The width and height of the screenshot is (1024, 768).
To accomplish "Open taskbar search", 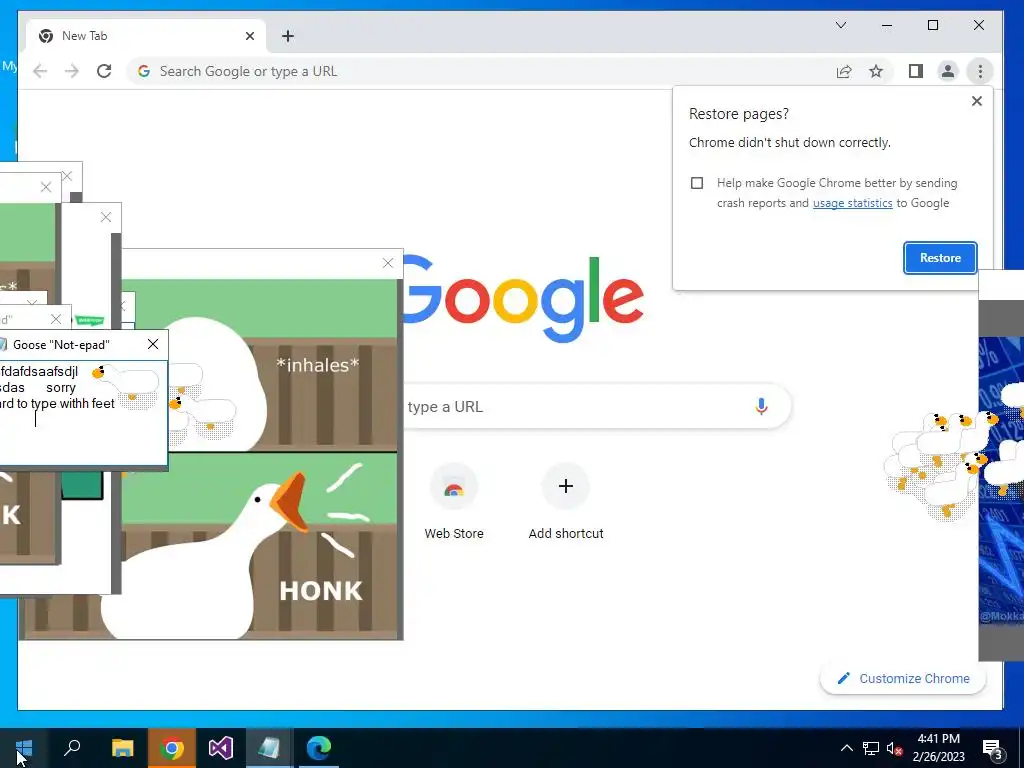I will [x=72, y=748].
